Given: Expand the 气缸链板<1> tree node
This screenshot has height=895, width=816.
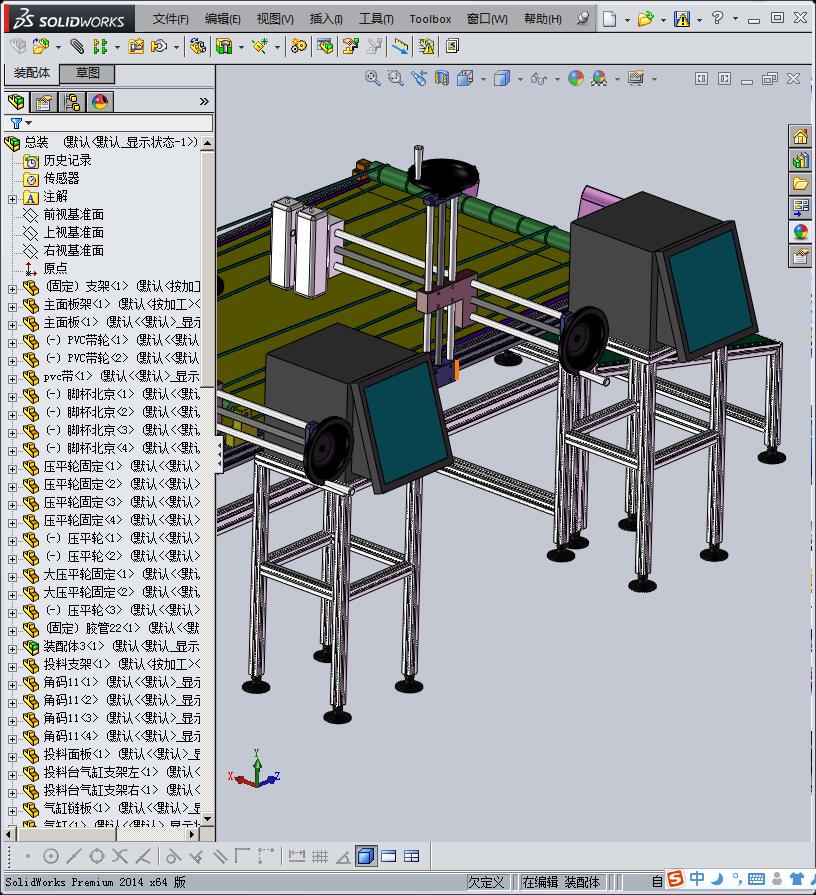Looking at the screenshot, I should click(12, 811).
